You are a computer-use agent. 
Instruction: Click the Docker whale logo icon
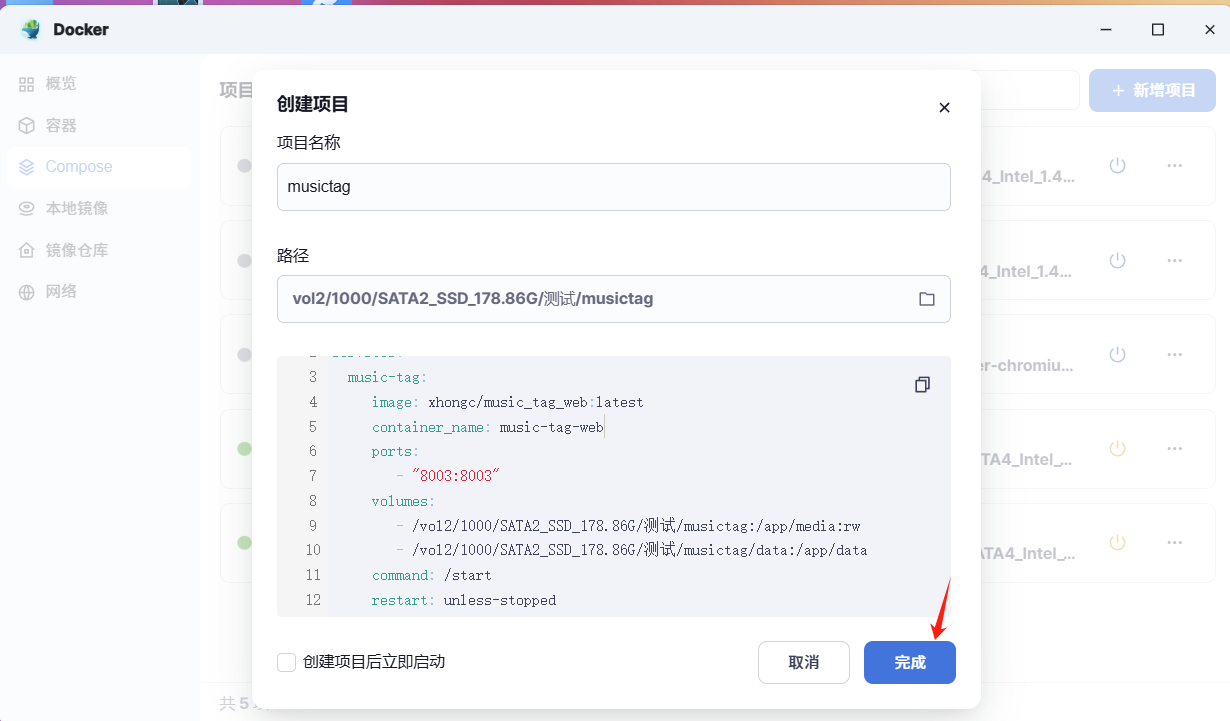click(x=31, y=30)
